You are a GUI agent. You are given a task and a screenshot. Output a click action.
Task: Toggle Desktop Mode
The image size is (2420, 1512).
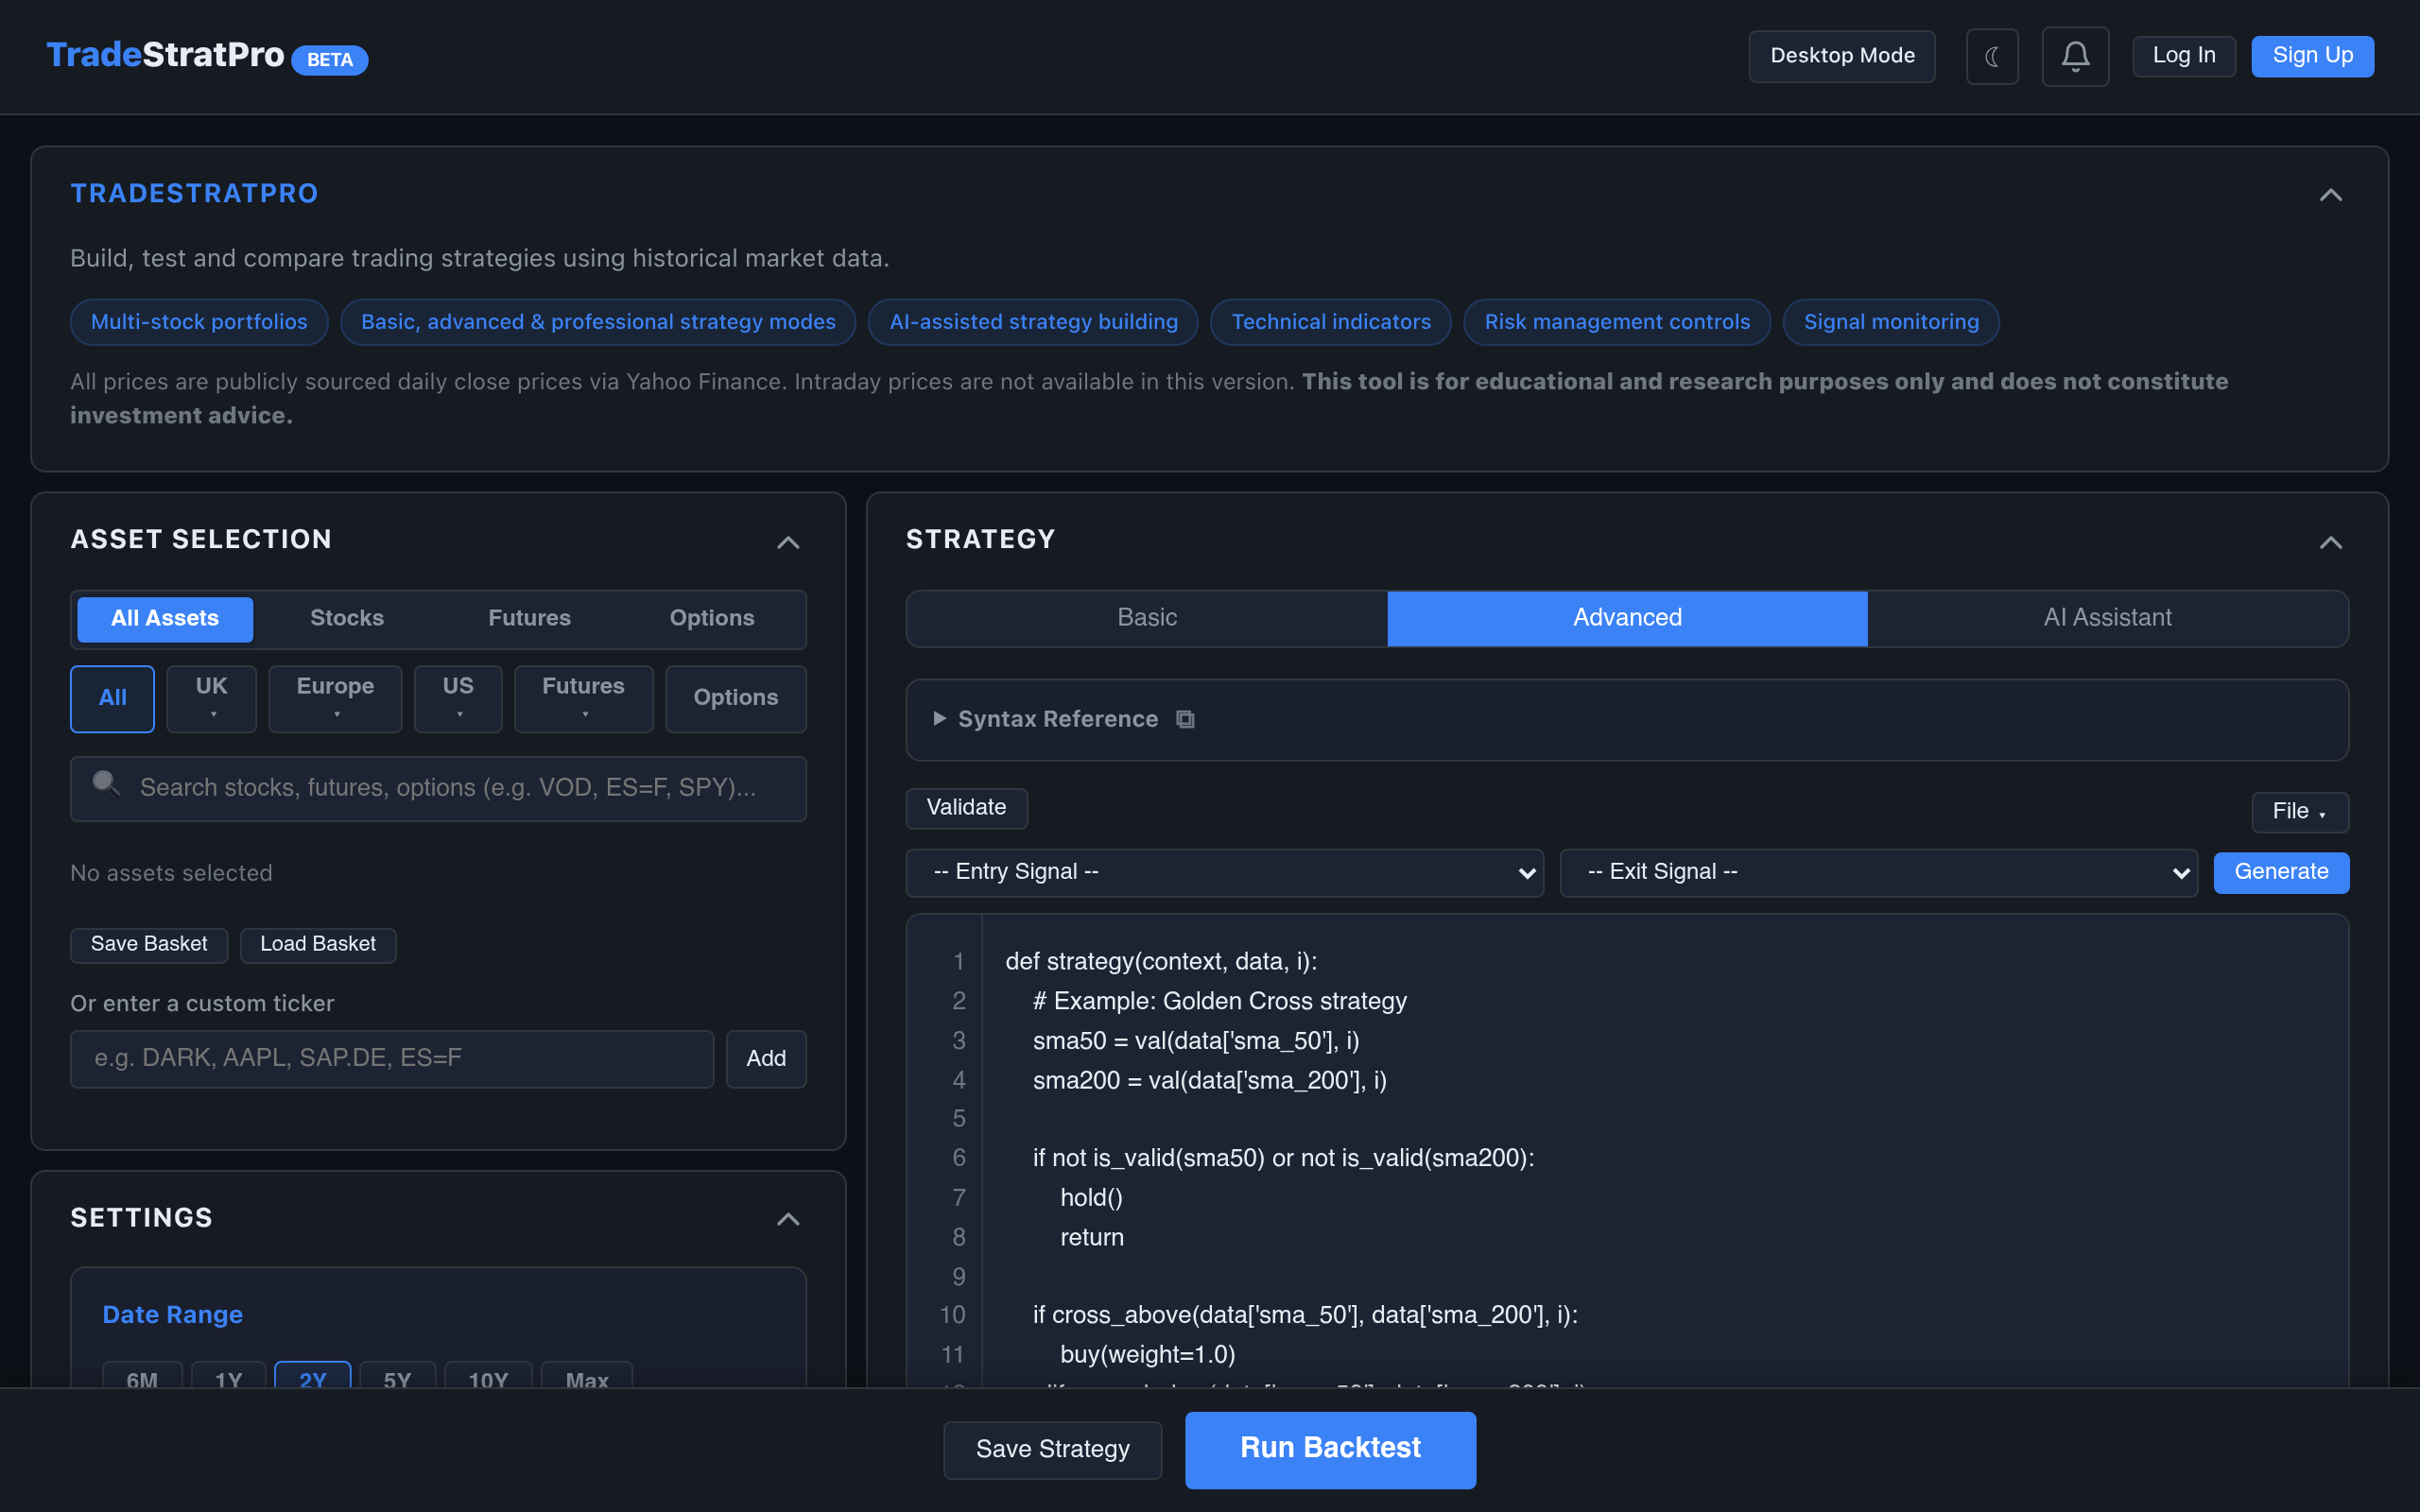coord(1841,56)
